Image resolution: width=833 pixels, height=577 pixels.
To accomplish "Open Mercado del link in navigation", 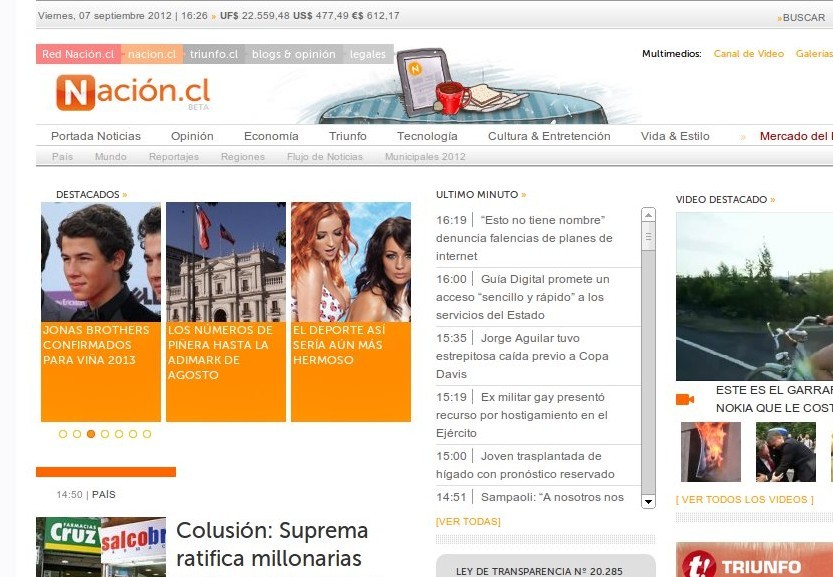I will [x=796, y=136].
